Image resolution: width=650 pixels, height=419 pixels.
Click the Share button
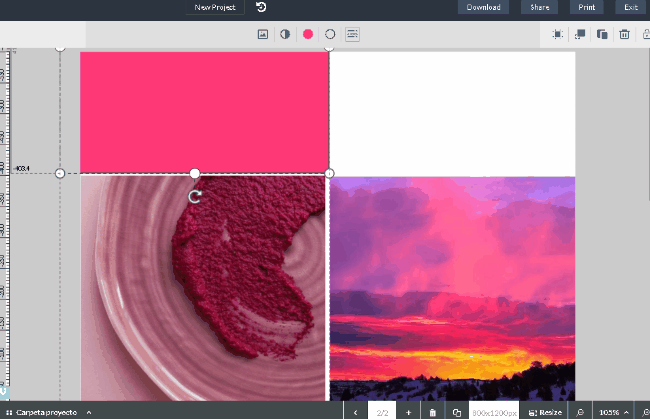540,7
